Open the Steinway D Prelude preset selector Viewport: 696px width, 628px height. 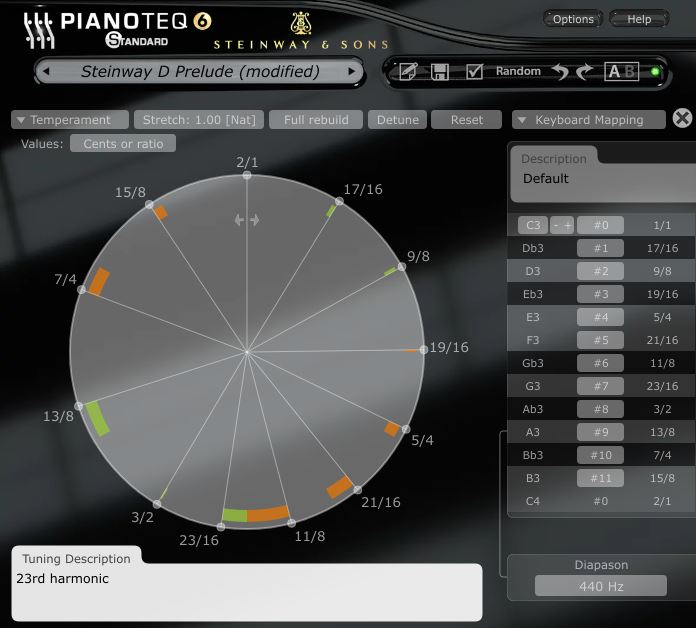pos(200,71)
